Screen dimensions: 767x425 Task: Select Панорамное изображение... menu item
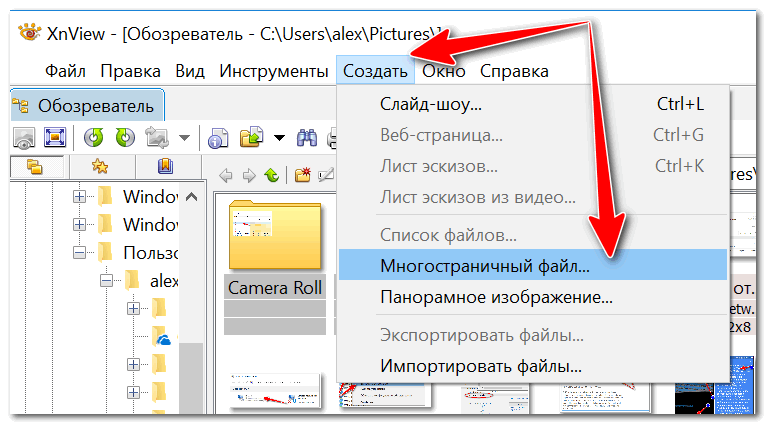533,297
